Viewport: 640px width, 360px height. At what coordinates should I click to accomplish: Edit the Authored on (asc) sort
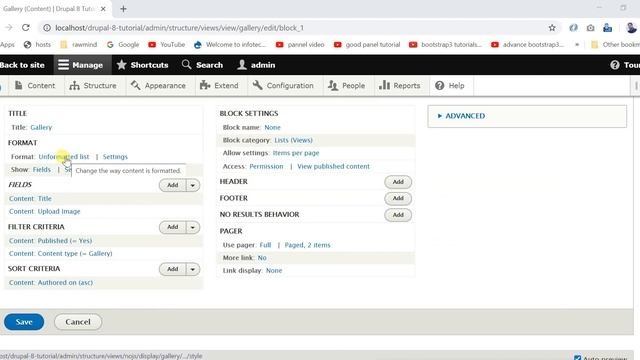(51, 282)
